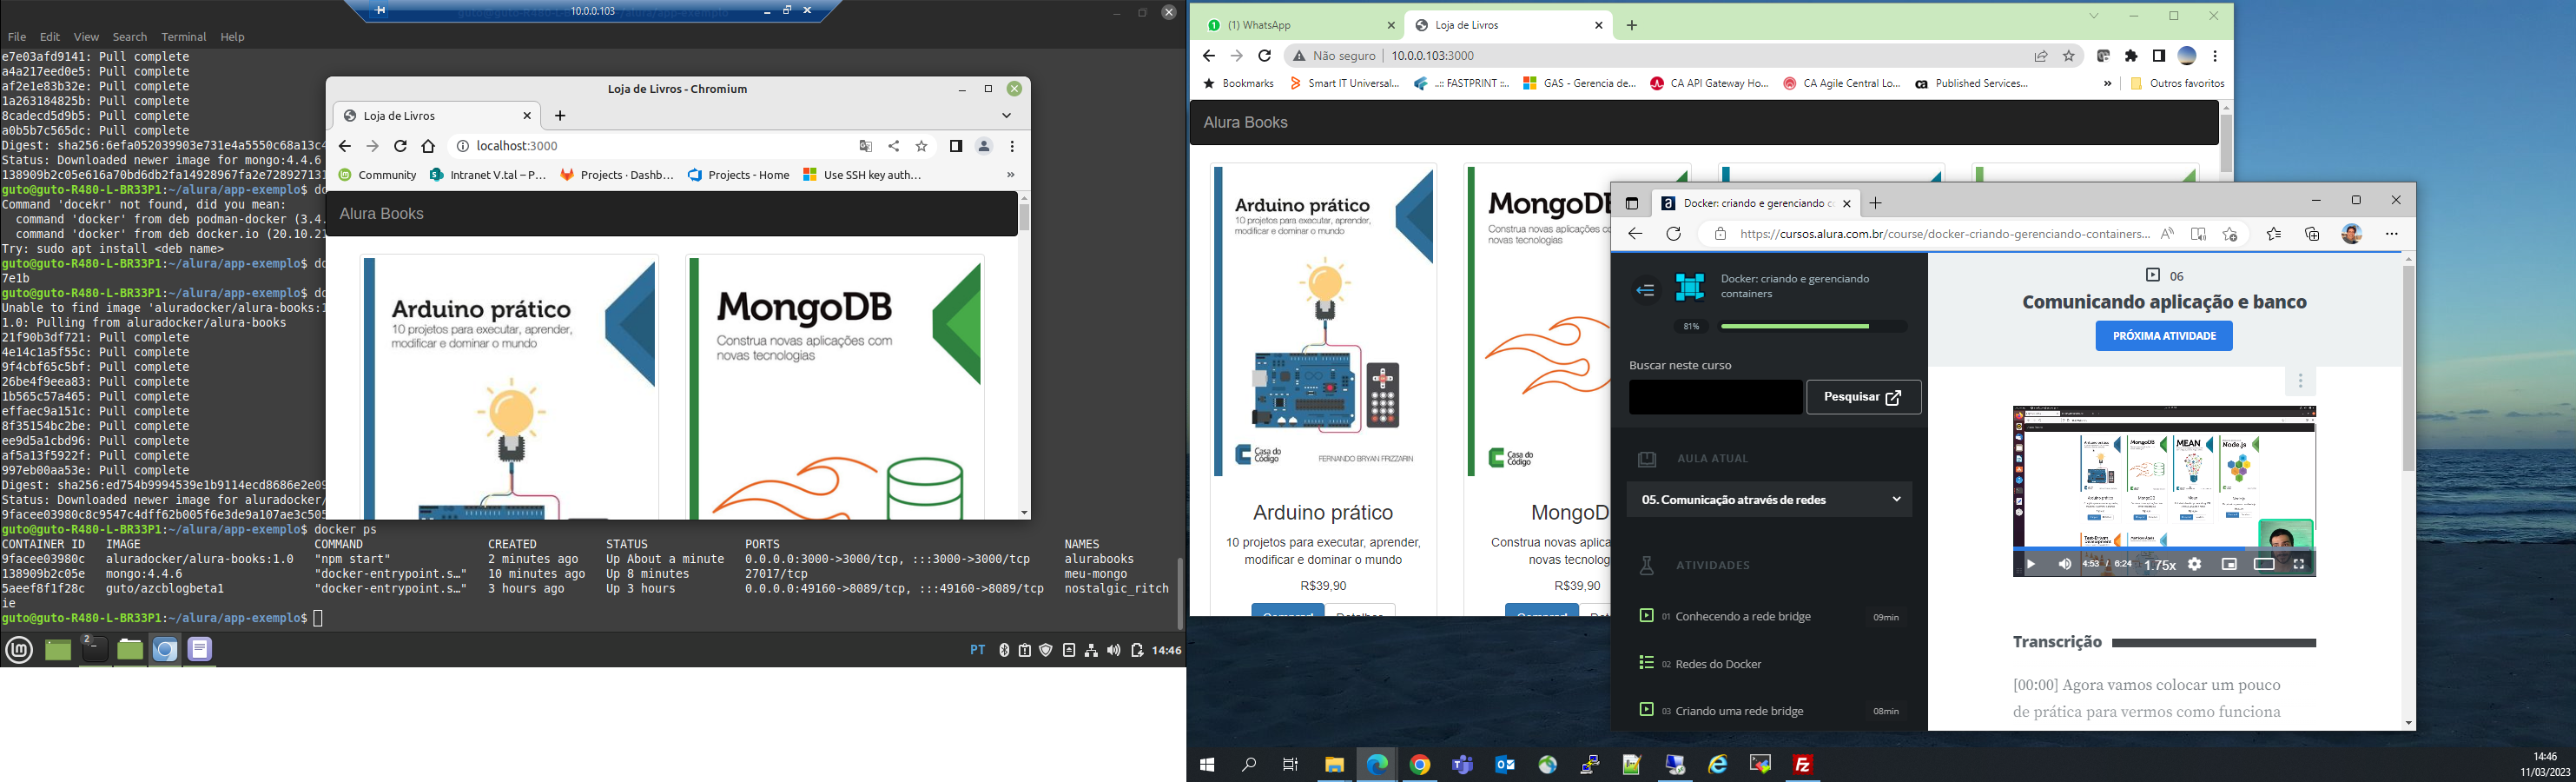The image size is (2576, 782).
Task: Open the Search menu in terminal
Action: [129, 37]
